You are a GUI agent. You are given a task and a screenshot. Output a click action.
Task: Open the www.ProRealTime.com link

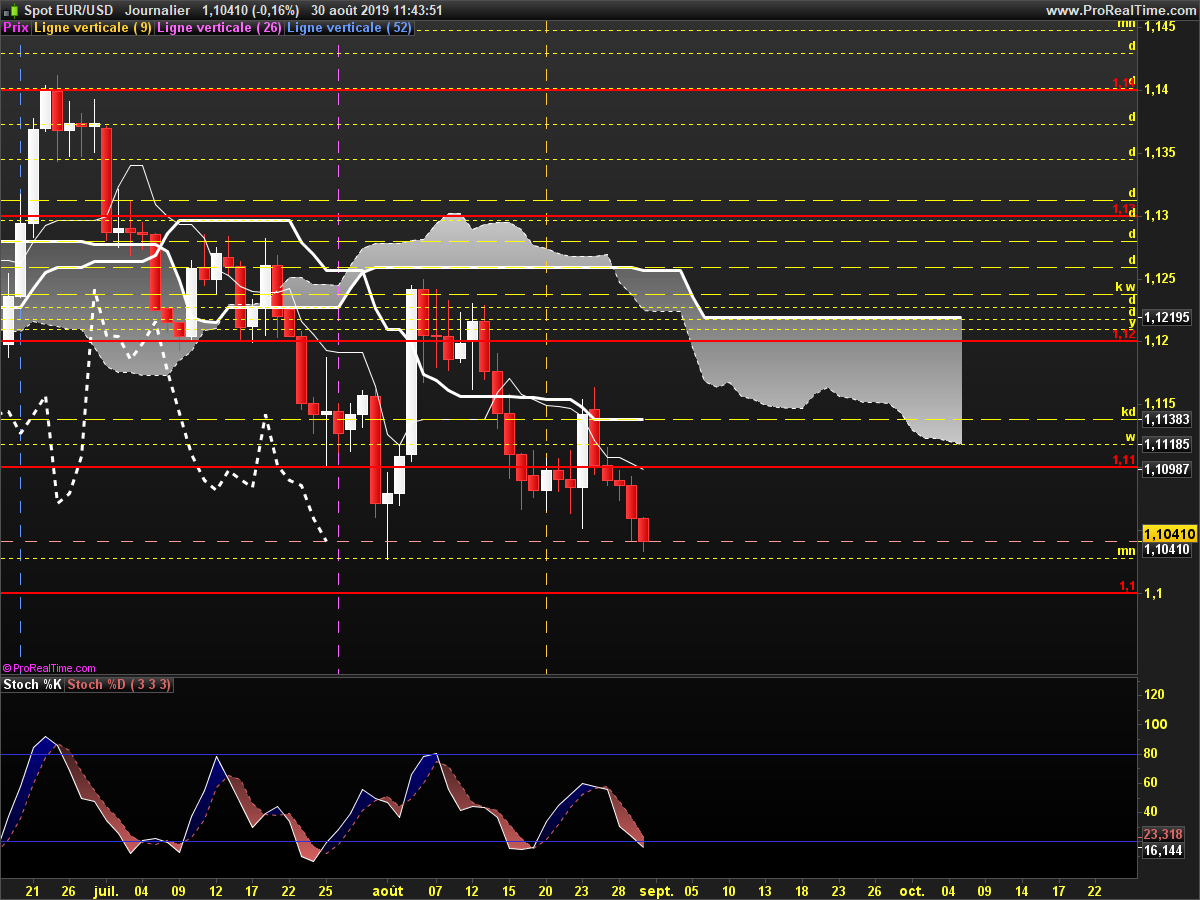coord(1120,10)
